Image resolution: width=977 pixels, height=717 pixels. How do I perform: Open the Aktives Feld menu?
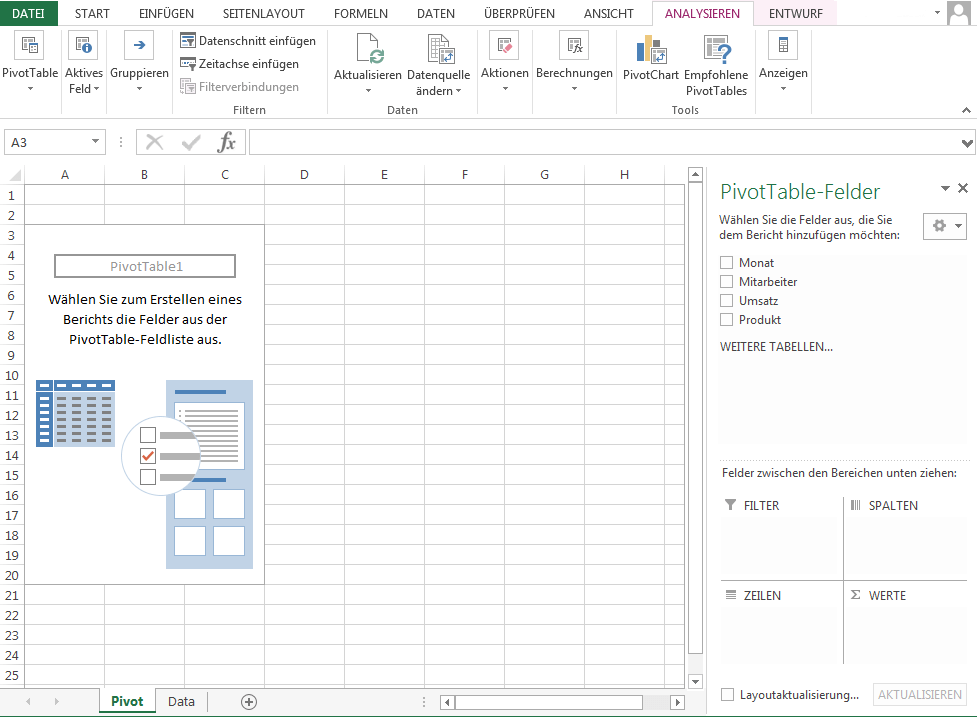[83, 63]
